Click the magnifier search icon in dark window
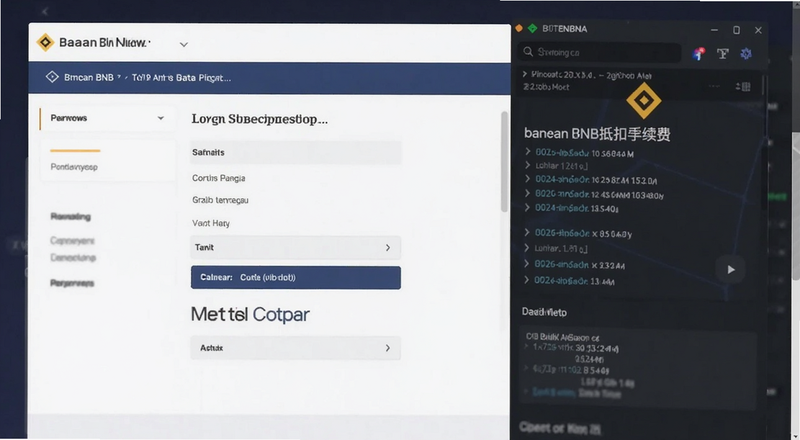Image resolution: width=800 pixels, height=440 pixels. pos(528,52)
